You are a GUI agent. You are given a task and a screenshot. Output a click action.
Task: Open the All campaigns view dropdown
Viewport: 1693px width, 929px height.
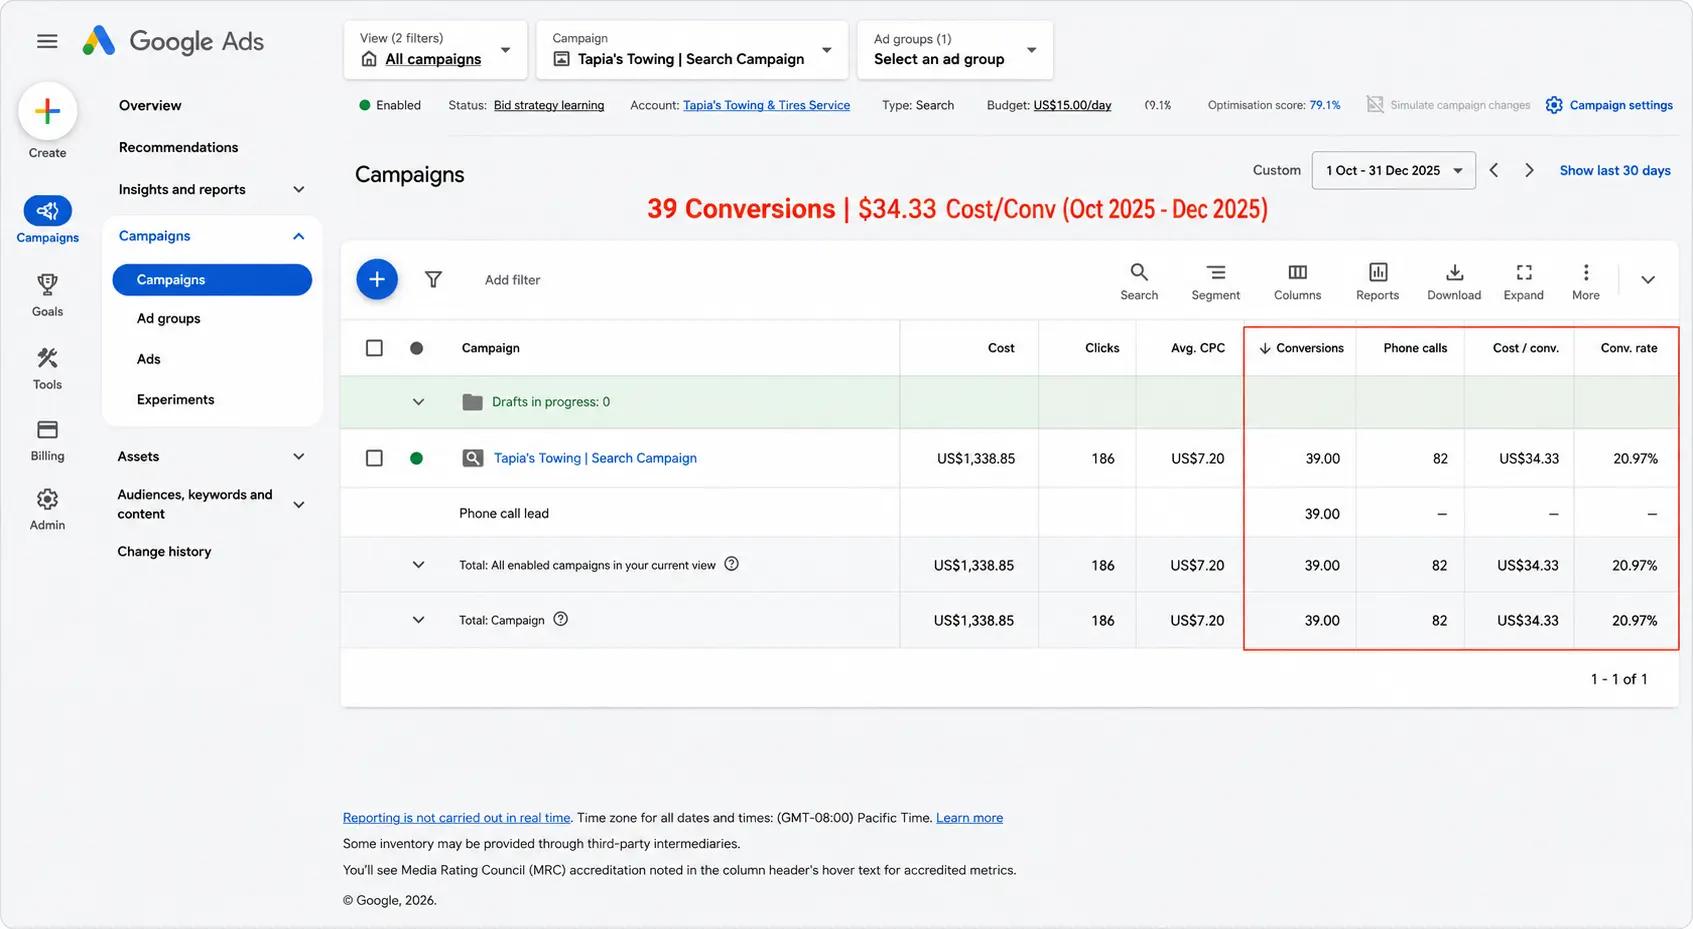(436, 50)
